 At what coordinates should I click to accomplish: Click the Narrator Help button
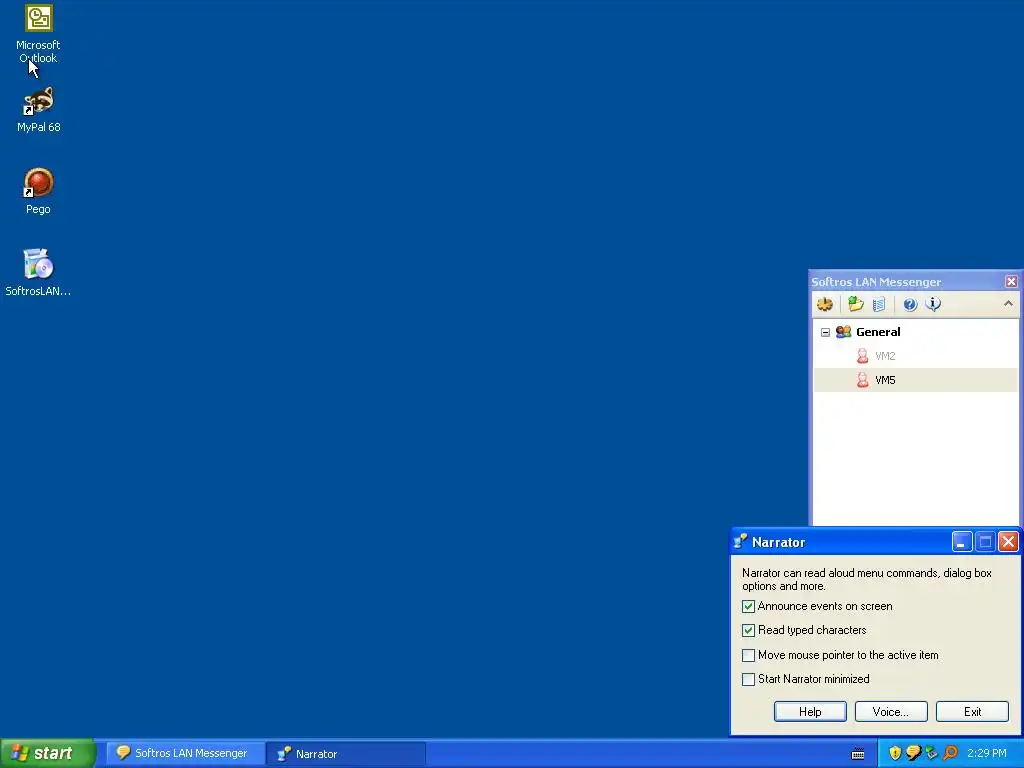[x=810, y=712]
